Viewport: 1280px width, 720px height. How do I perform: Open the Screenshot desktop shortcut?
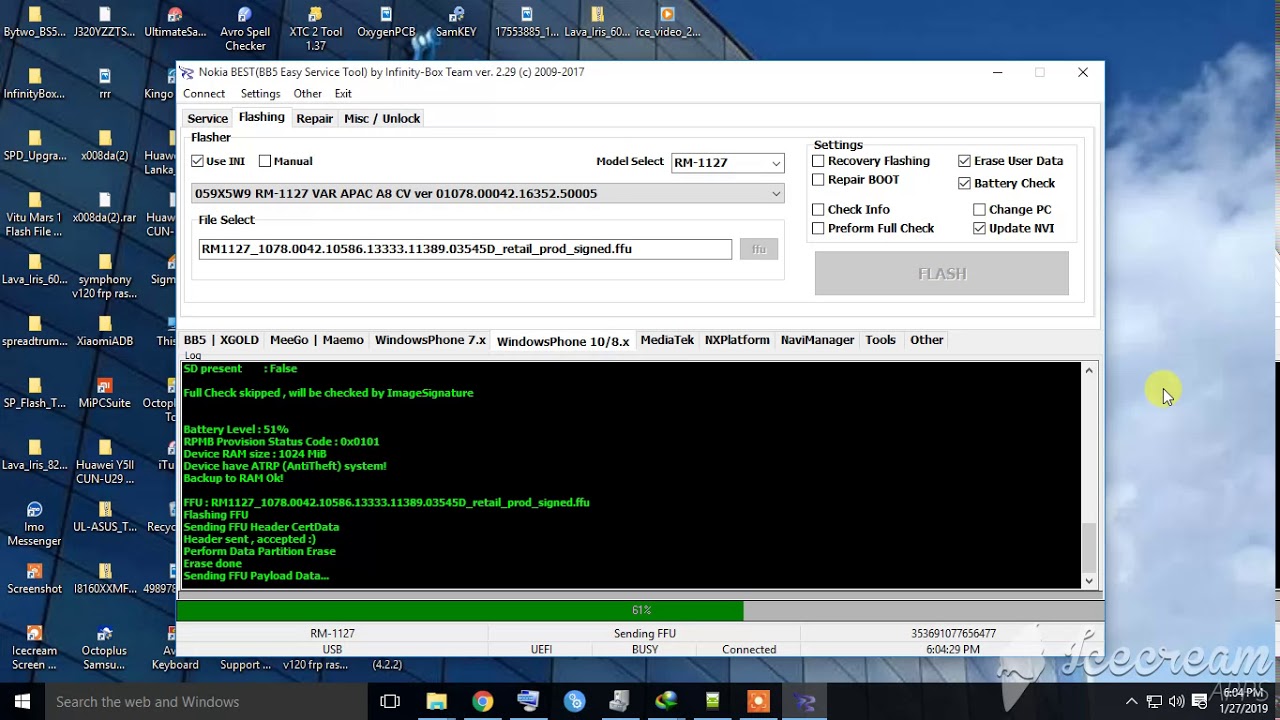[x=34, y=580]
